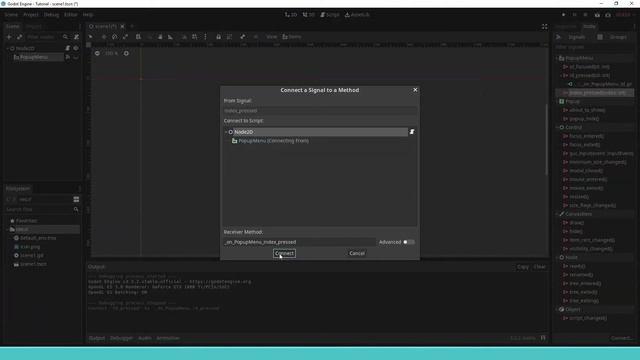This screenshot has width=640, height=360.
Task: Click the instance child scene link icon
Action: coord(20,37)
